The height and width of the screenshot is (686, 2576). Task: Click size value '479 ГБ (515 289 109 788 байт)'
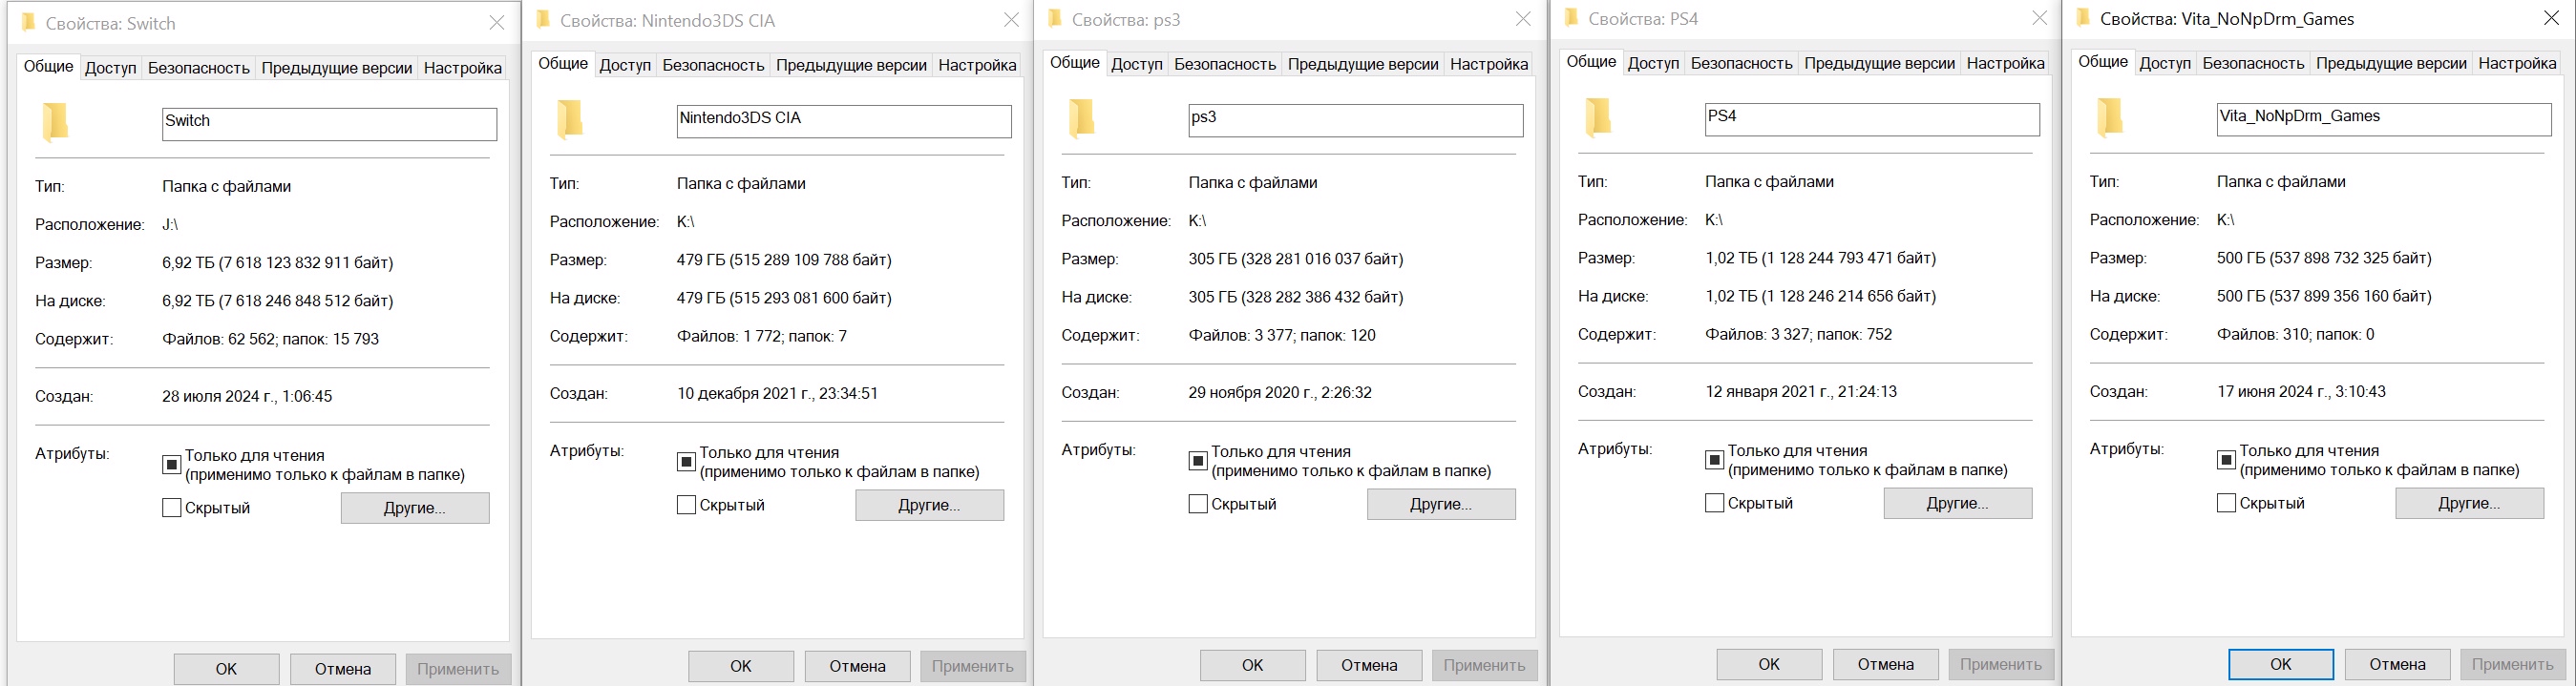point(784,260)
